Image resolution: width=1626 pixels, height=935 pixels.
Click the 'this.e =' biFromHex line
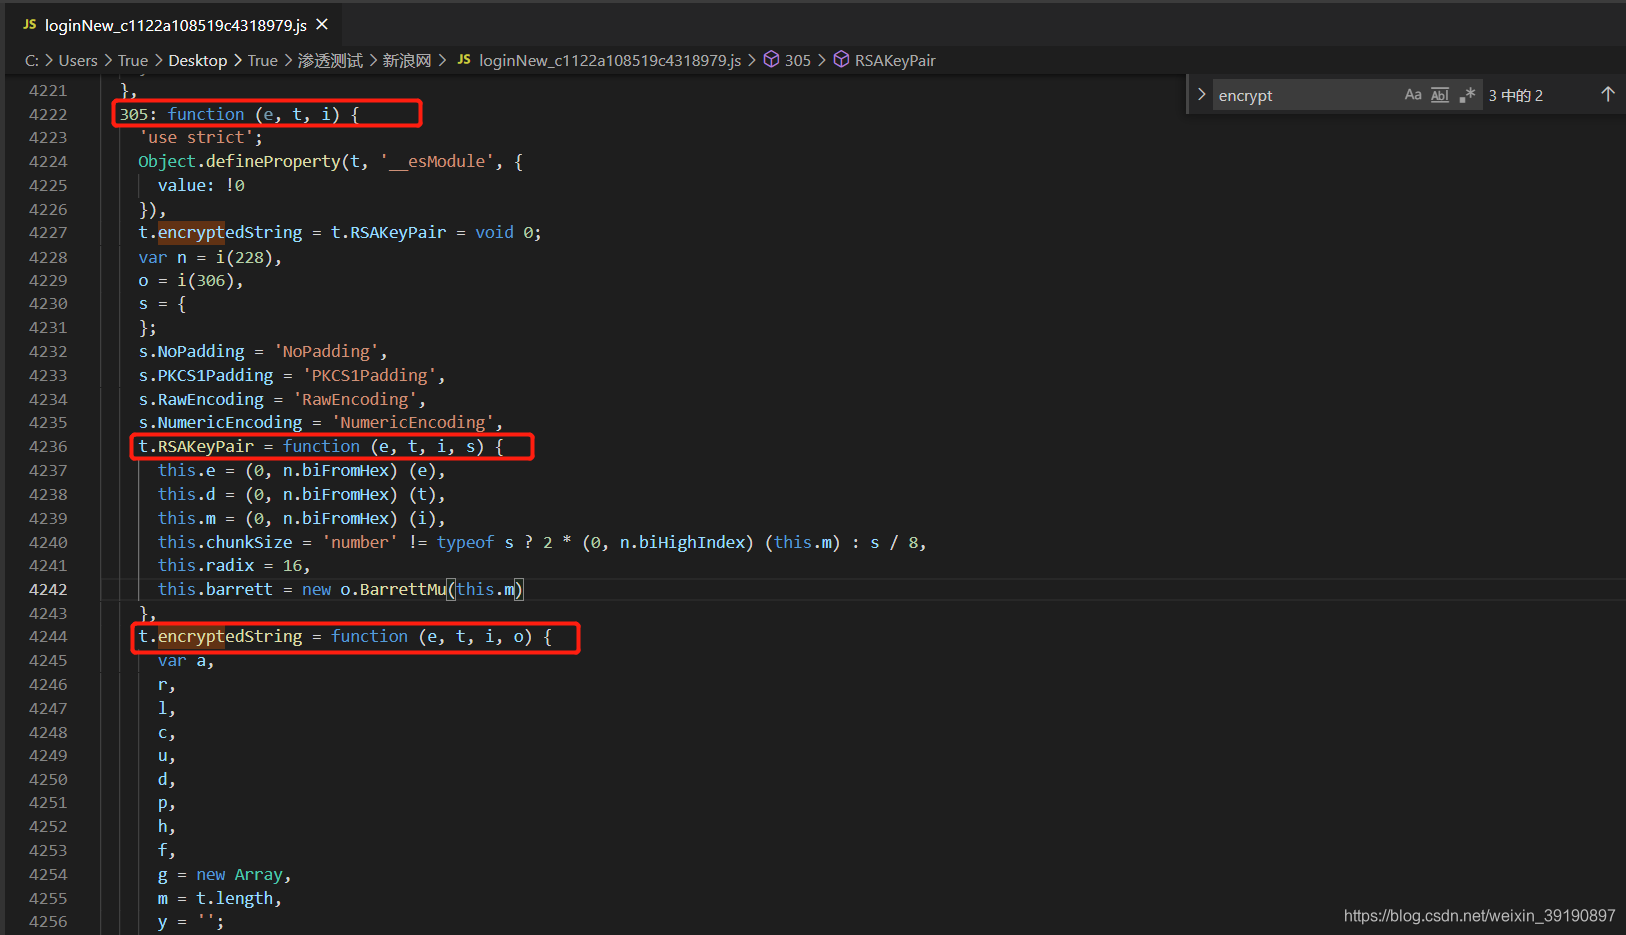pyautogui.click(x=301, y=470)
